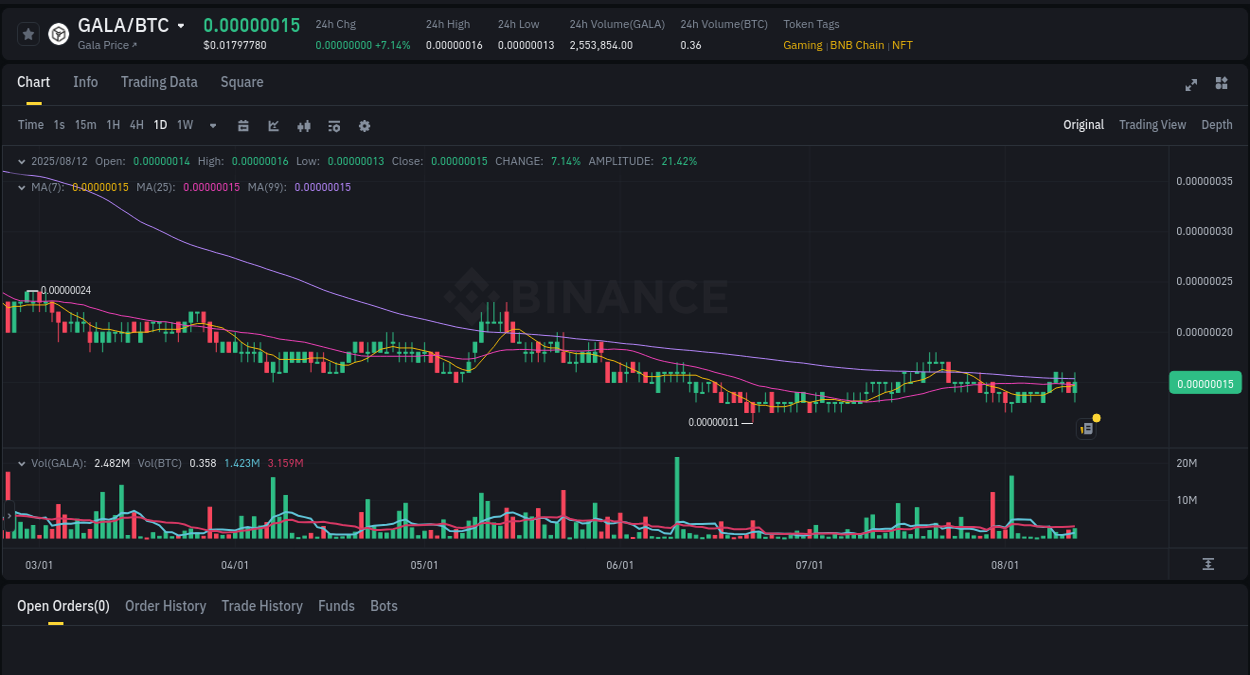This screenshot has height=675, width=1250.
Task: Open the Trading Data tab
Action: [159, 82]
